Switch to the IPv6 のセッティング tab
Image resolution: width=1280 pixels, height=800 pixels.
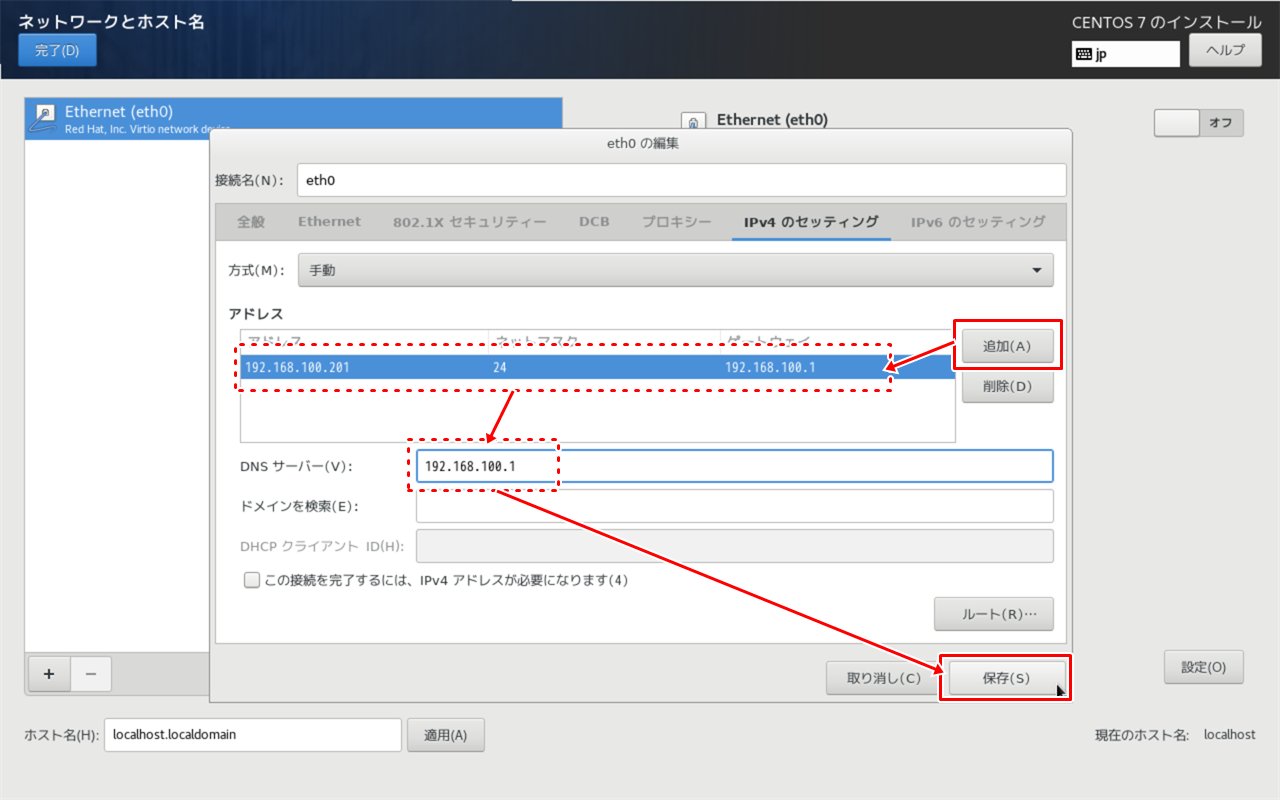click(x=978, y=221)
